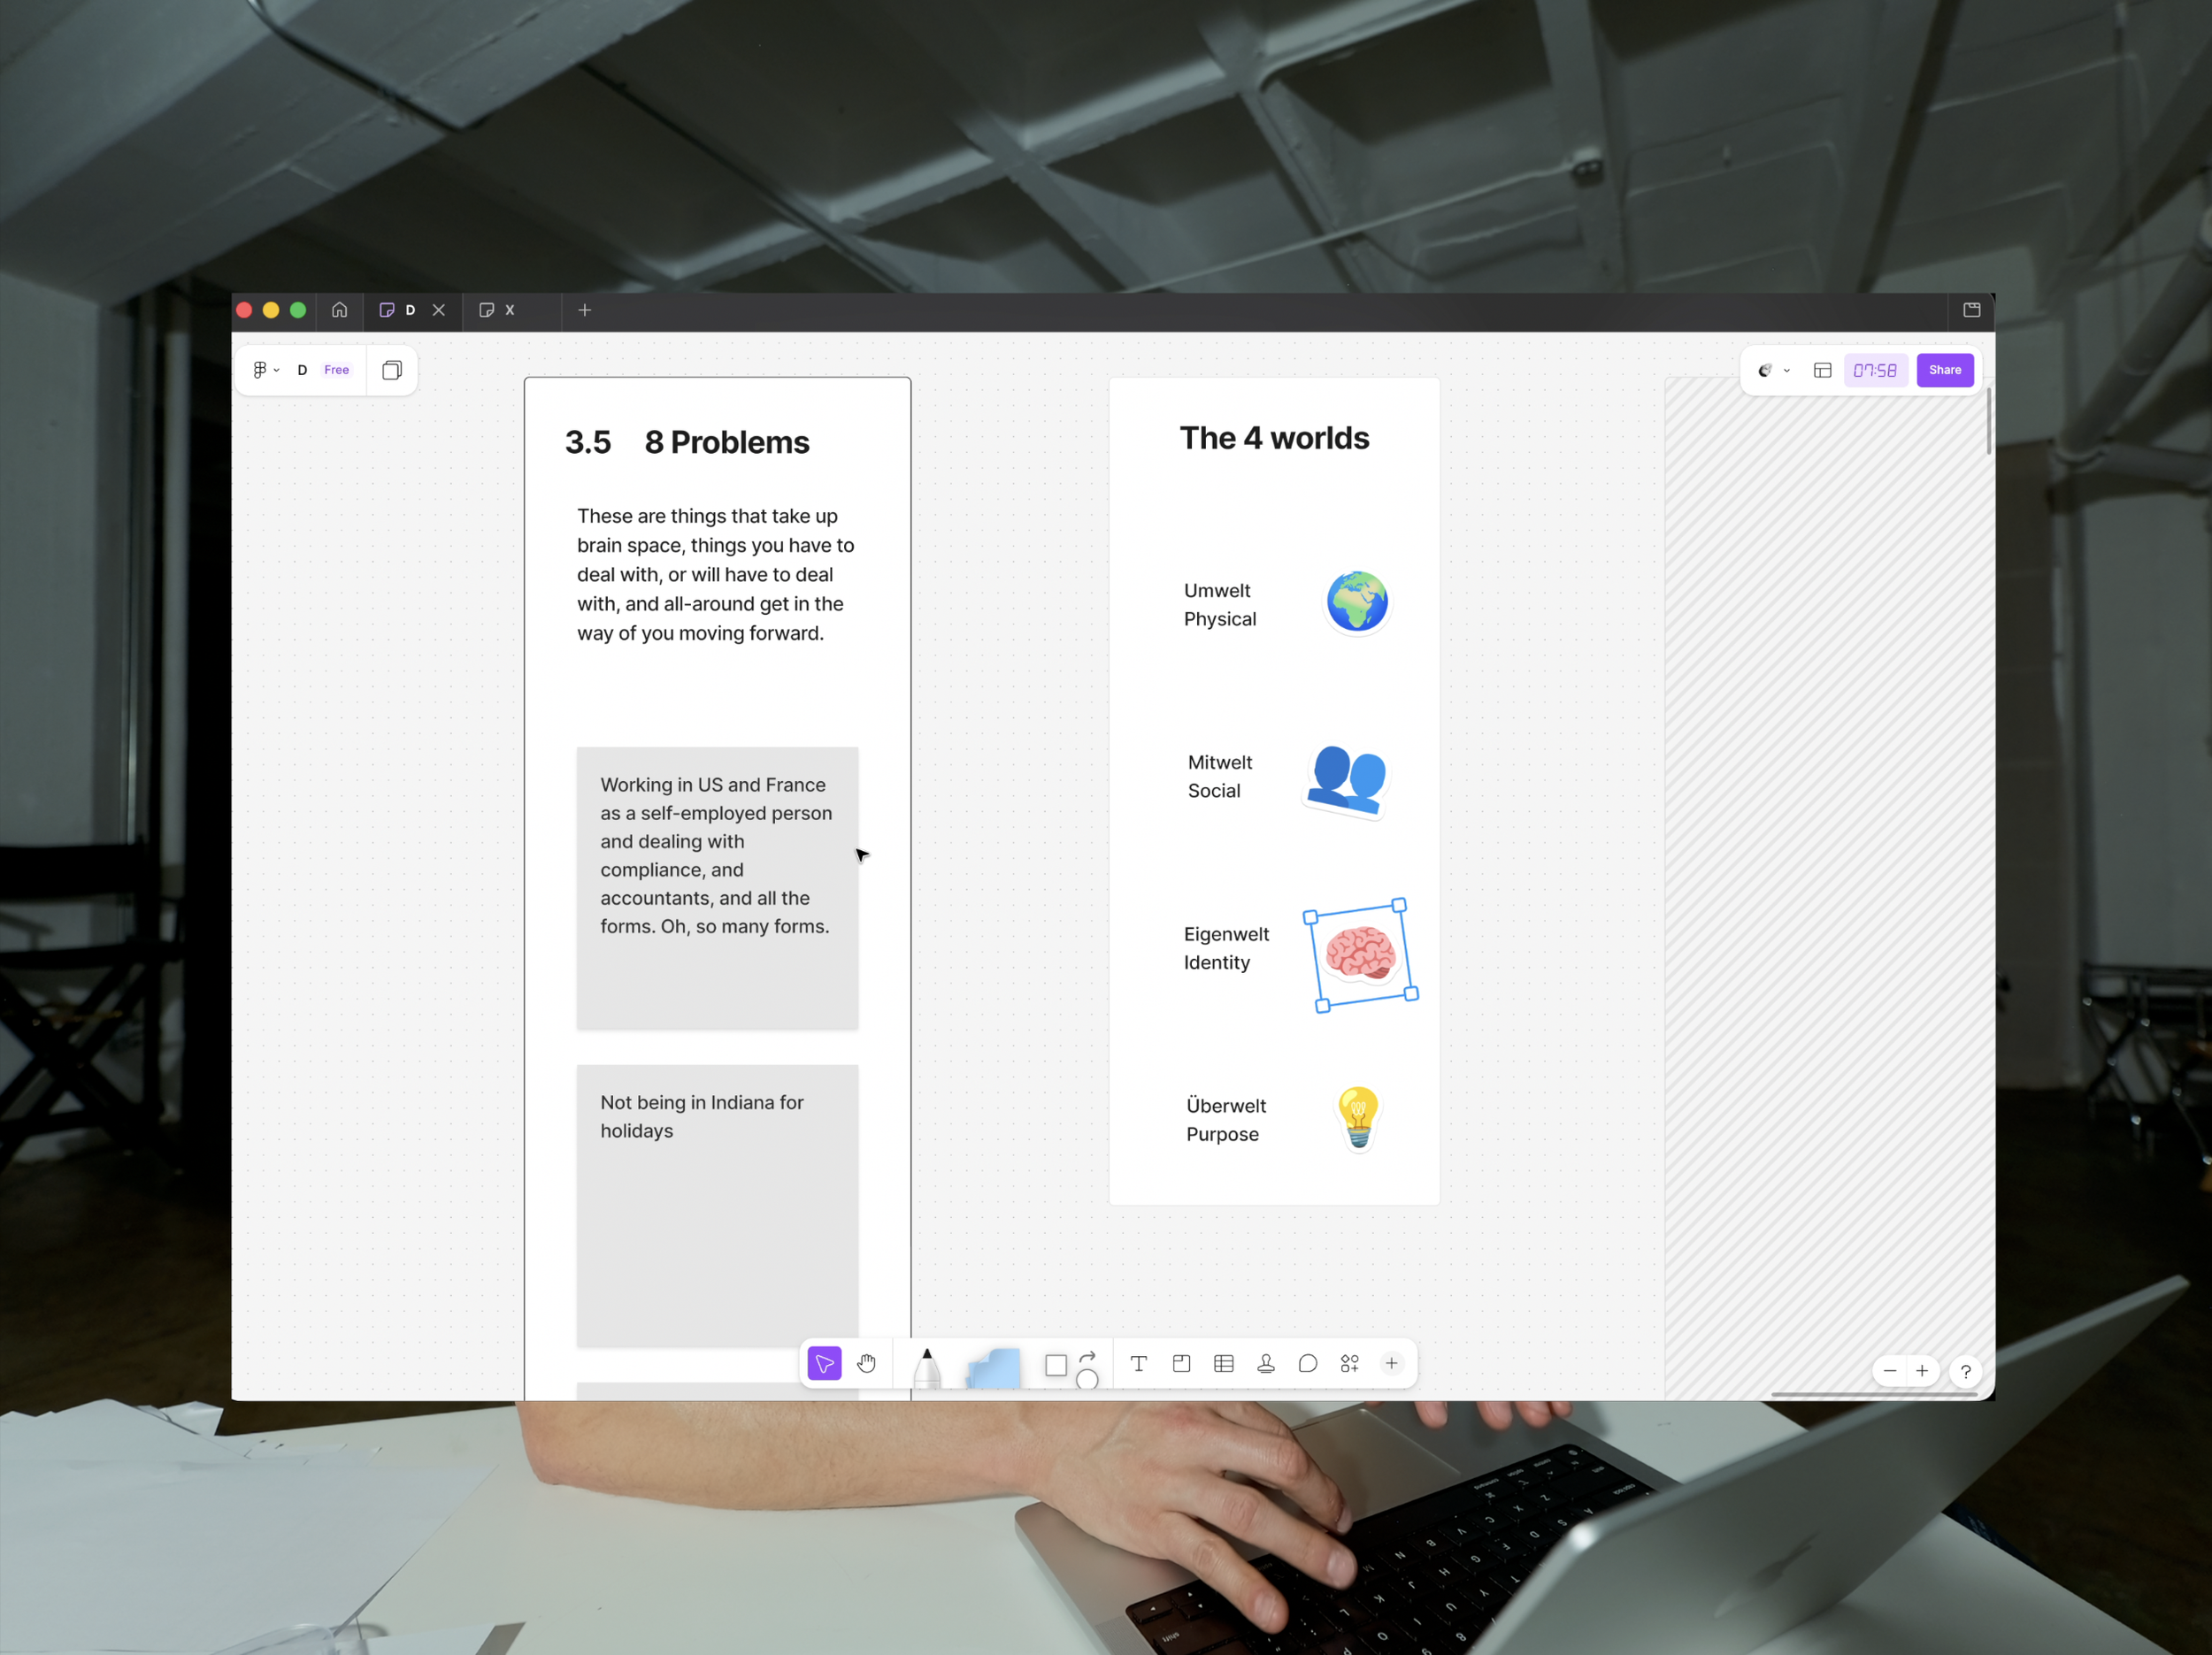Zoom out with the minus button
Viewport: 2212px width, 1655px height.
[x=1889, y=1371]
